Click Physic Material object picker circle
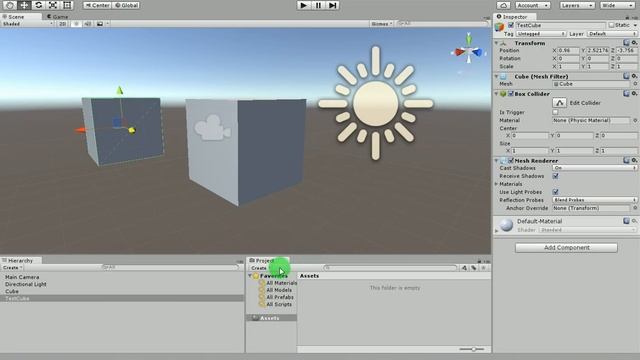Screen dimensions: 640x360 (x=635, y=120)
